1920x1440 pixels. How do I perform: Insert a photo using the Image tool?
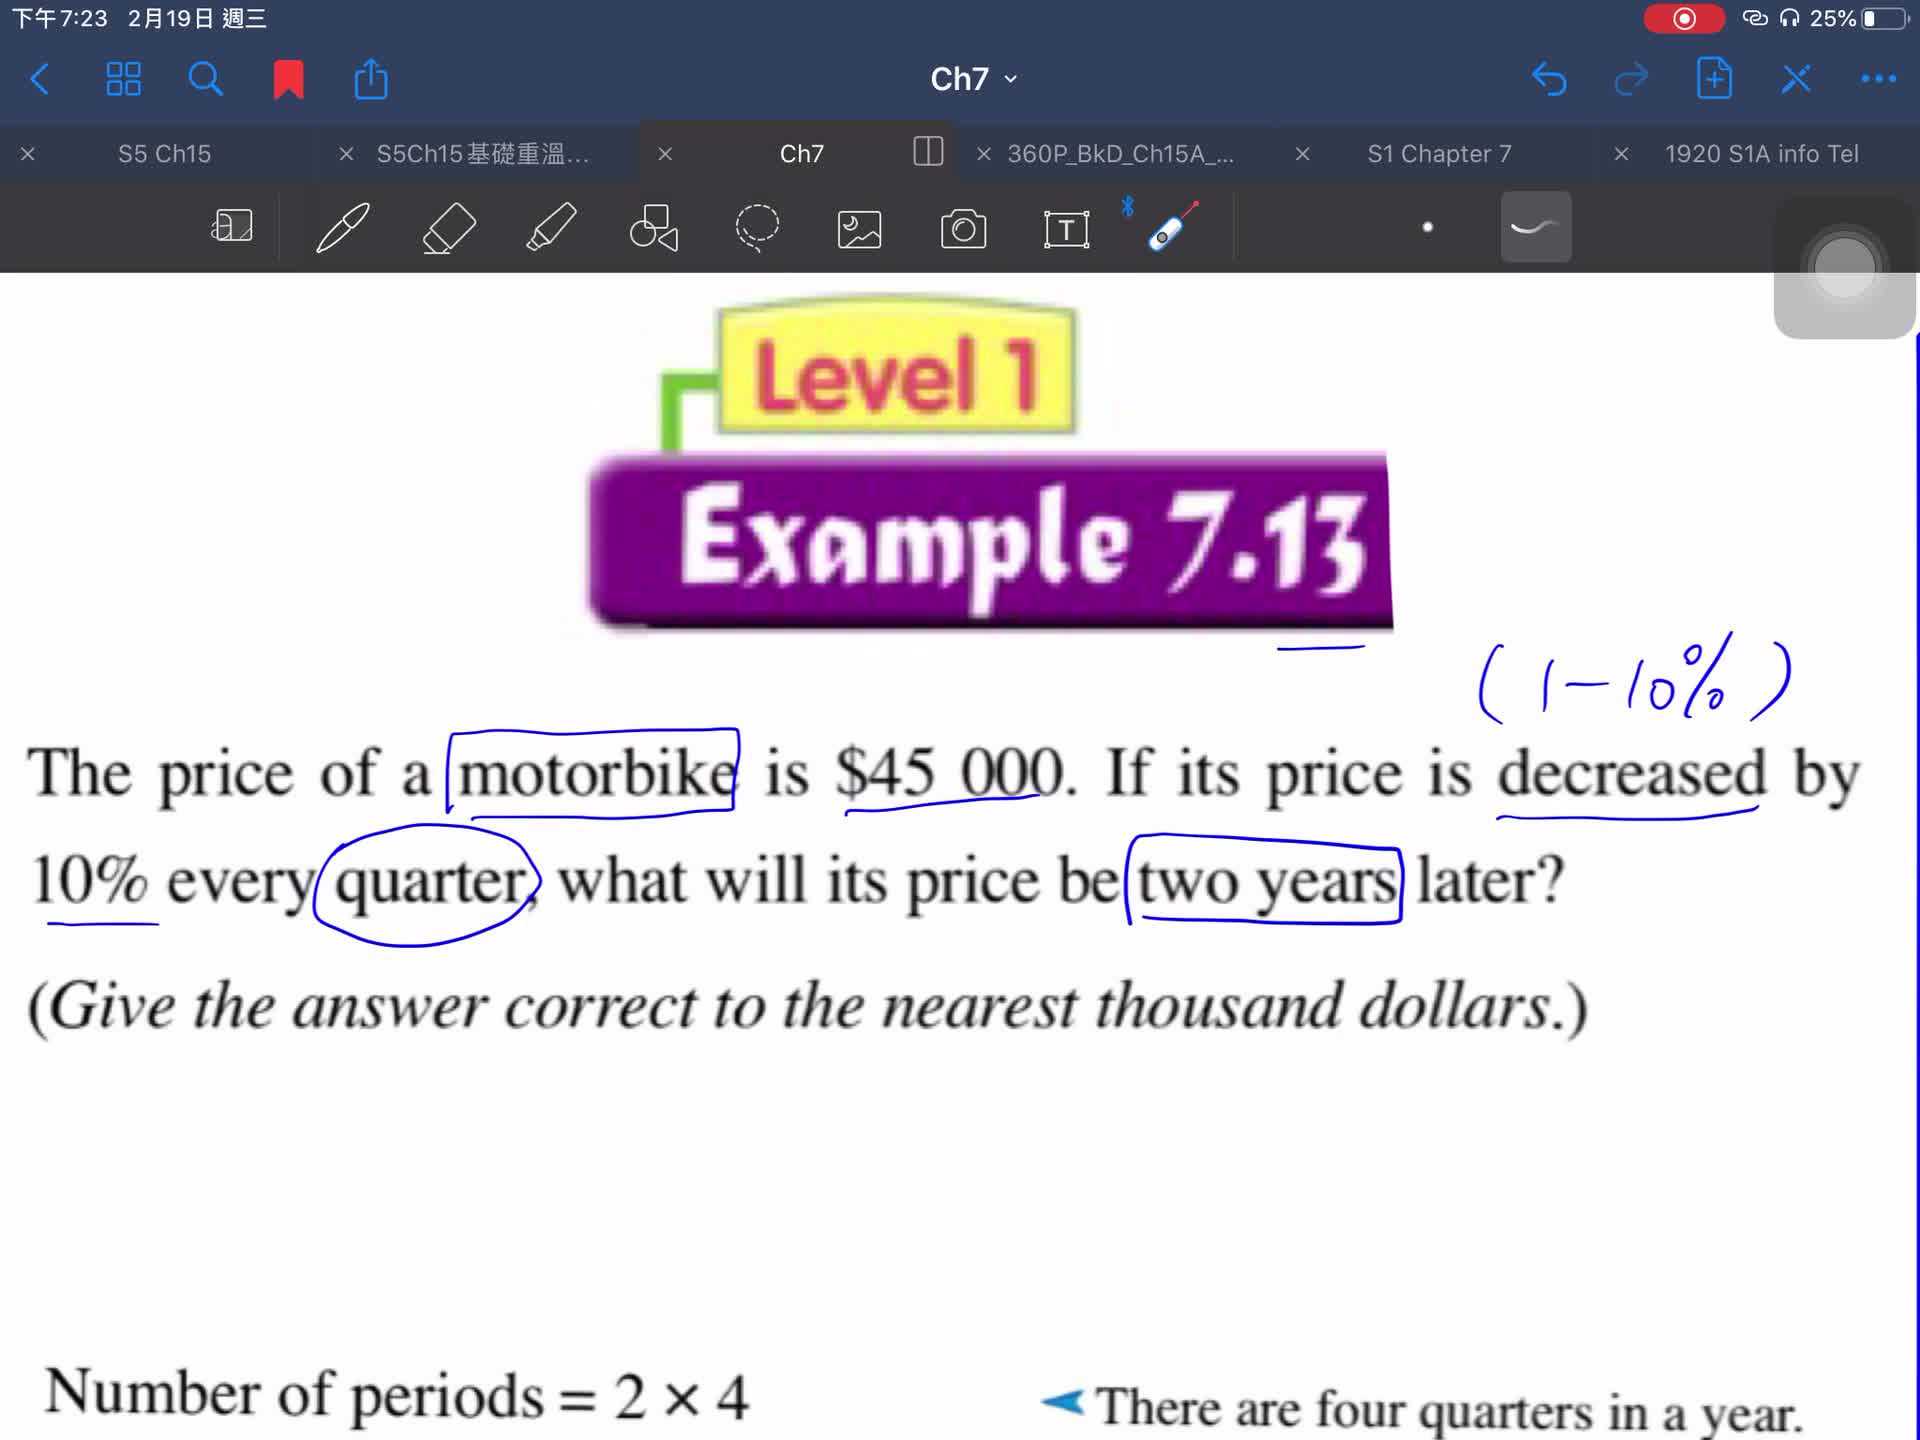[861, 228]
